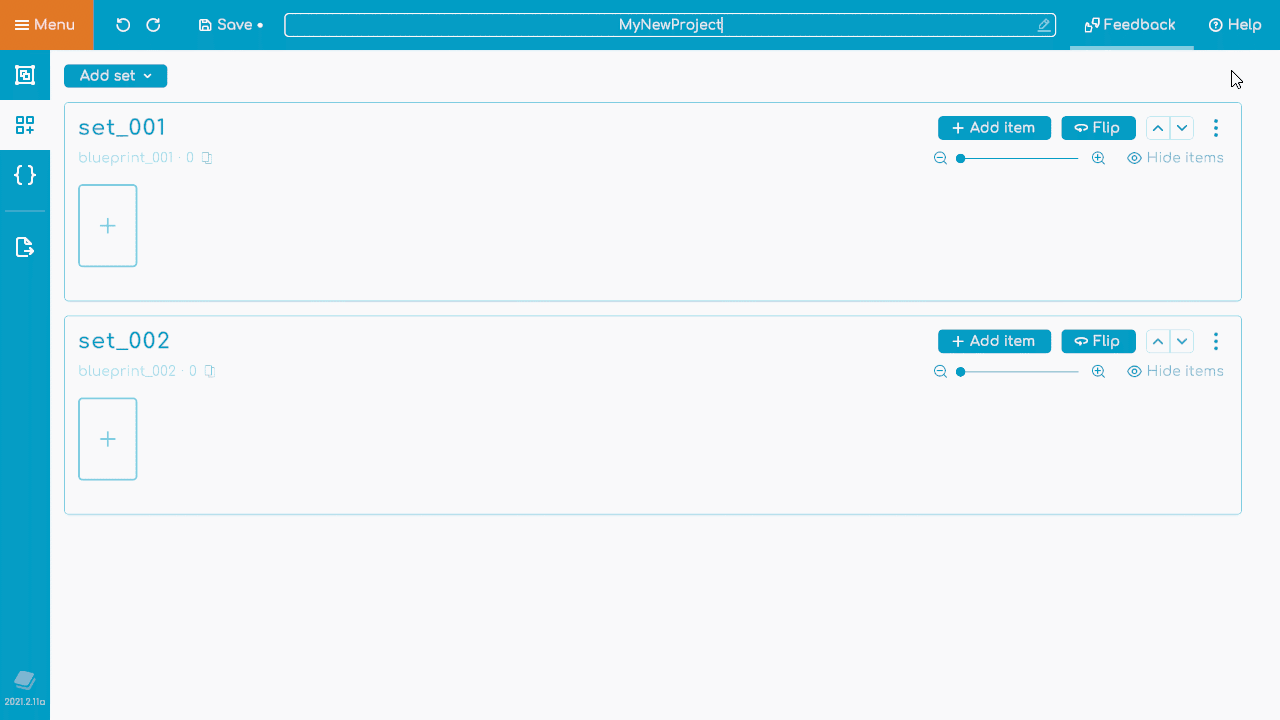Open the data braces panel in sidebar

coord(25,175)
